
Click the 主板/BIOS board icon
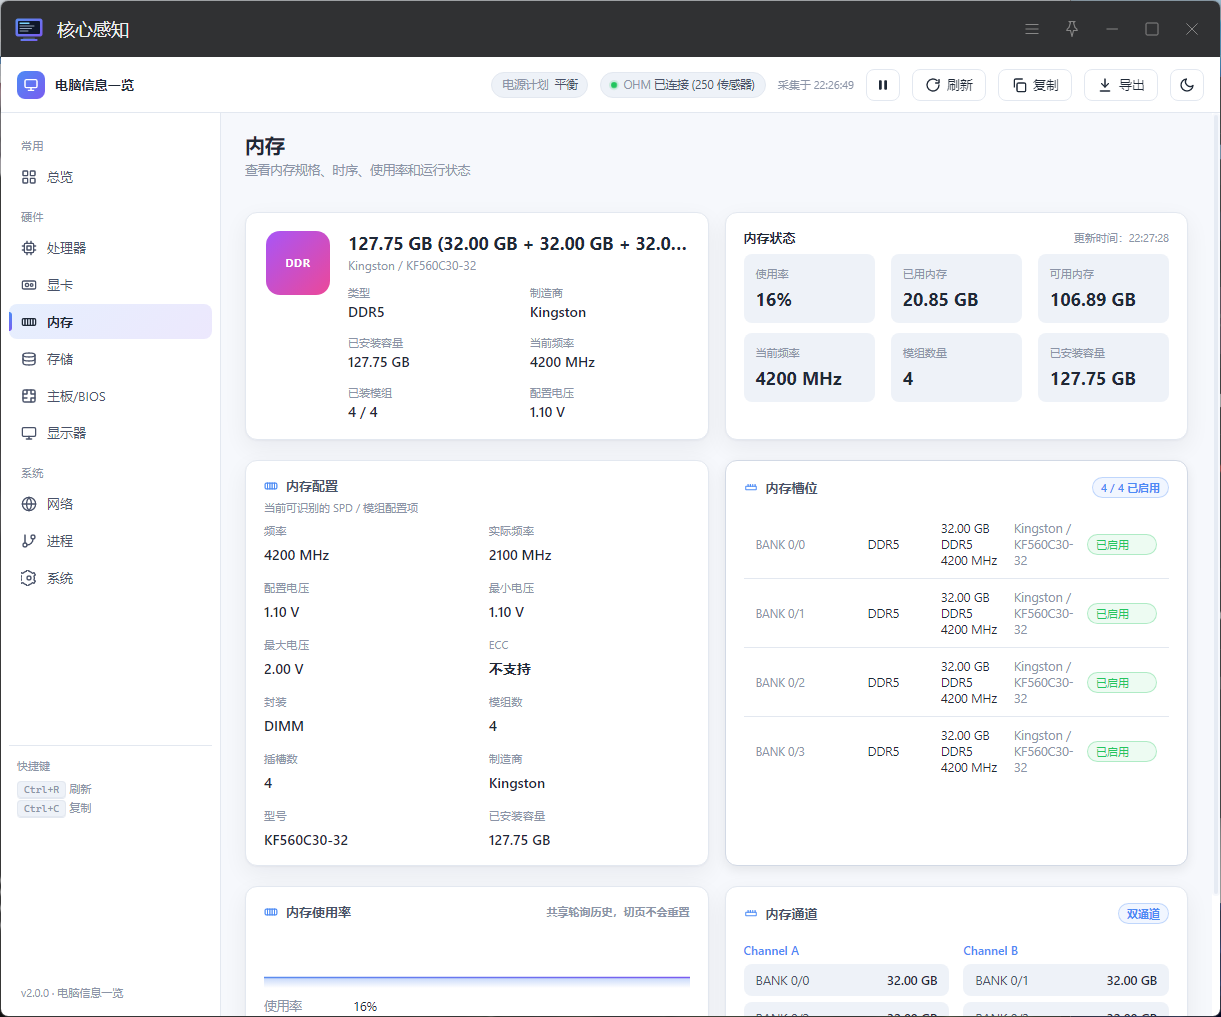coord(29,396)
